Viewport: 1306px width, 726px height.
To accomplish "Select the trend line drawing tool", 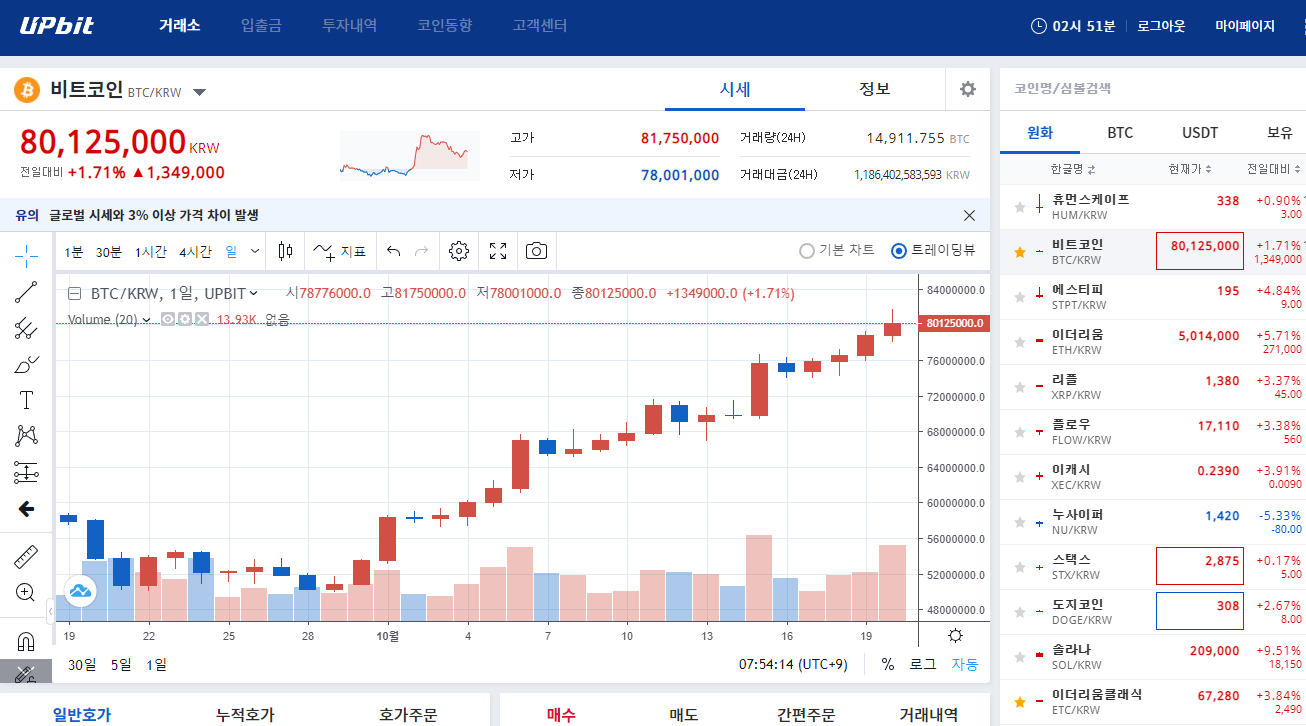I will pyautogui.click(x=26, y=292).
